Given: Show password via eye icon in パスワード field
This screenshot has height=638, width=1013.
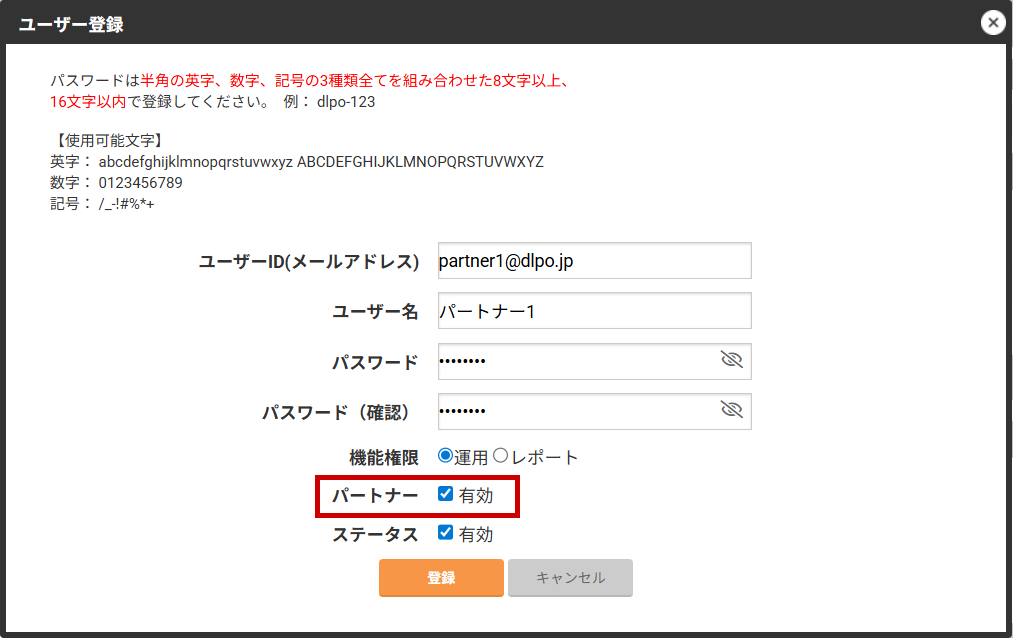Looking at the screenshot, I should [x=731, y=359].
